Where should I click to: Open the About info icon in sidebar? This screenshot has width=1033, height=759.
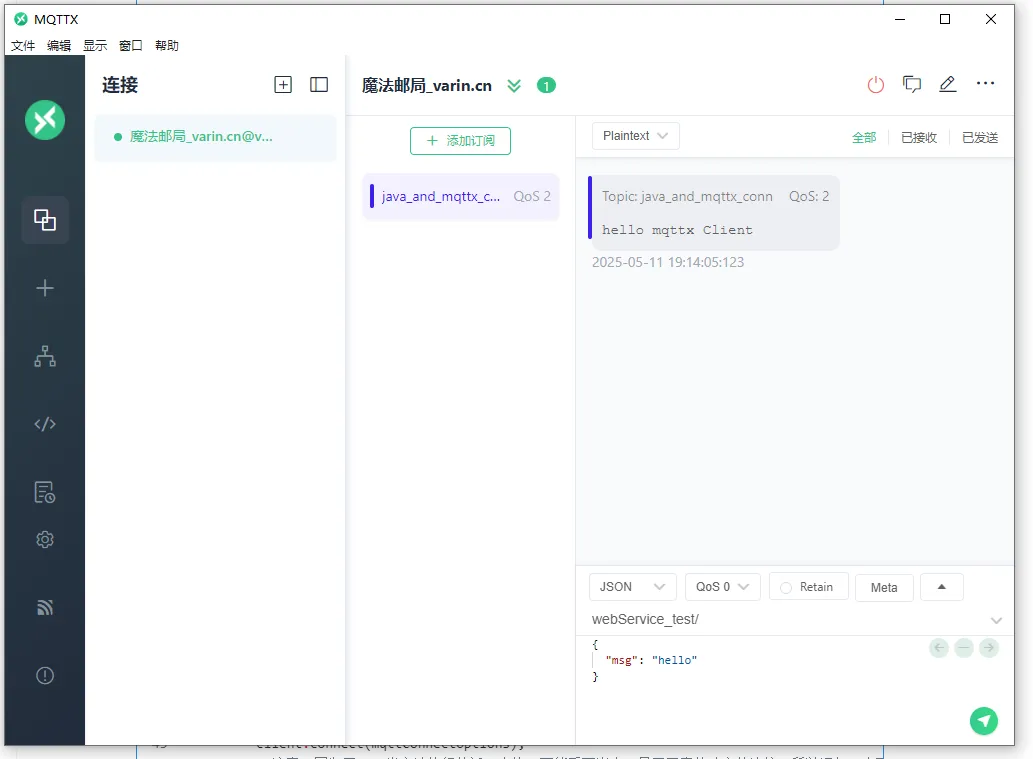point(45,675)
